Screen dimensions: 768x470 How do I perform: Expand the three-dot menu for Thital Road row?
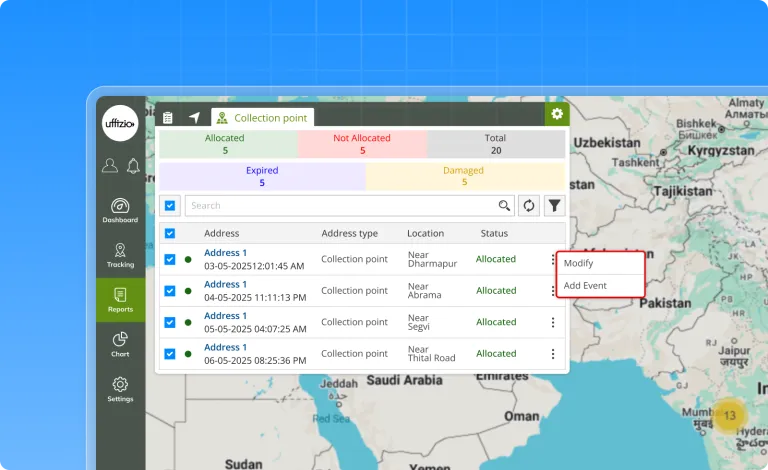(552, 354)
